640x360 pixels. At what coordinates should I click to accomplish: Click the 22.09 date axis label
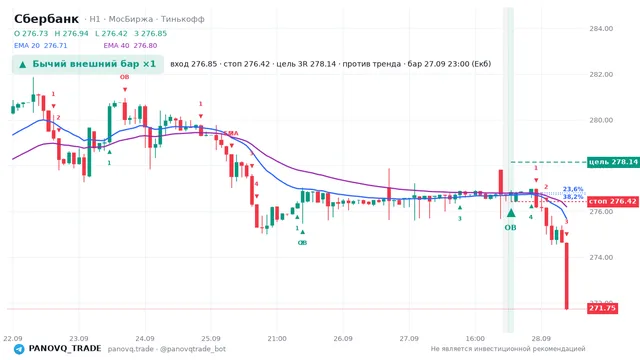pos(13,339)
